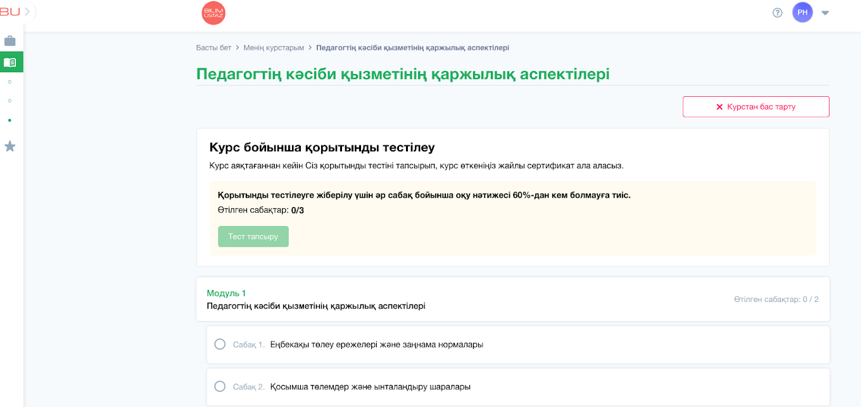This screenshot has width=861, height=407.
Task: Open Менің курстарым breadcrumb
Action: click(x=273, y=48)
